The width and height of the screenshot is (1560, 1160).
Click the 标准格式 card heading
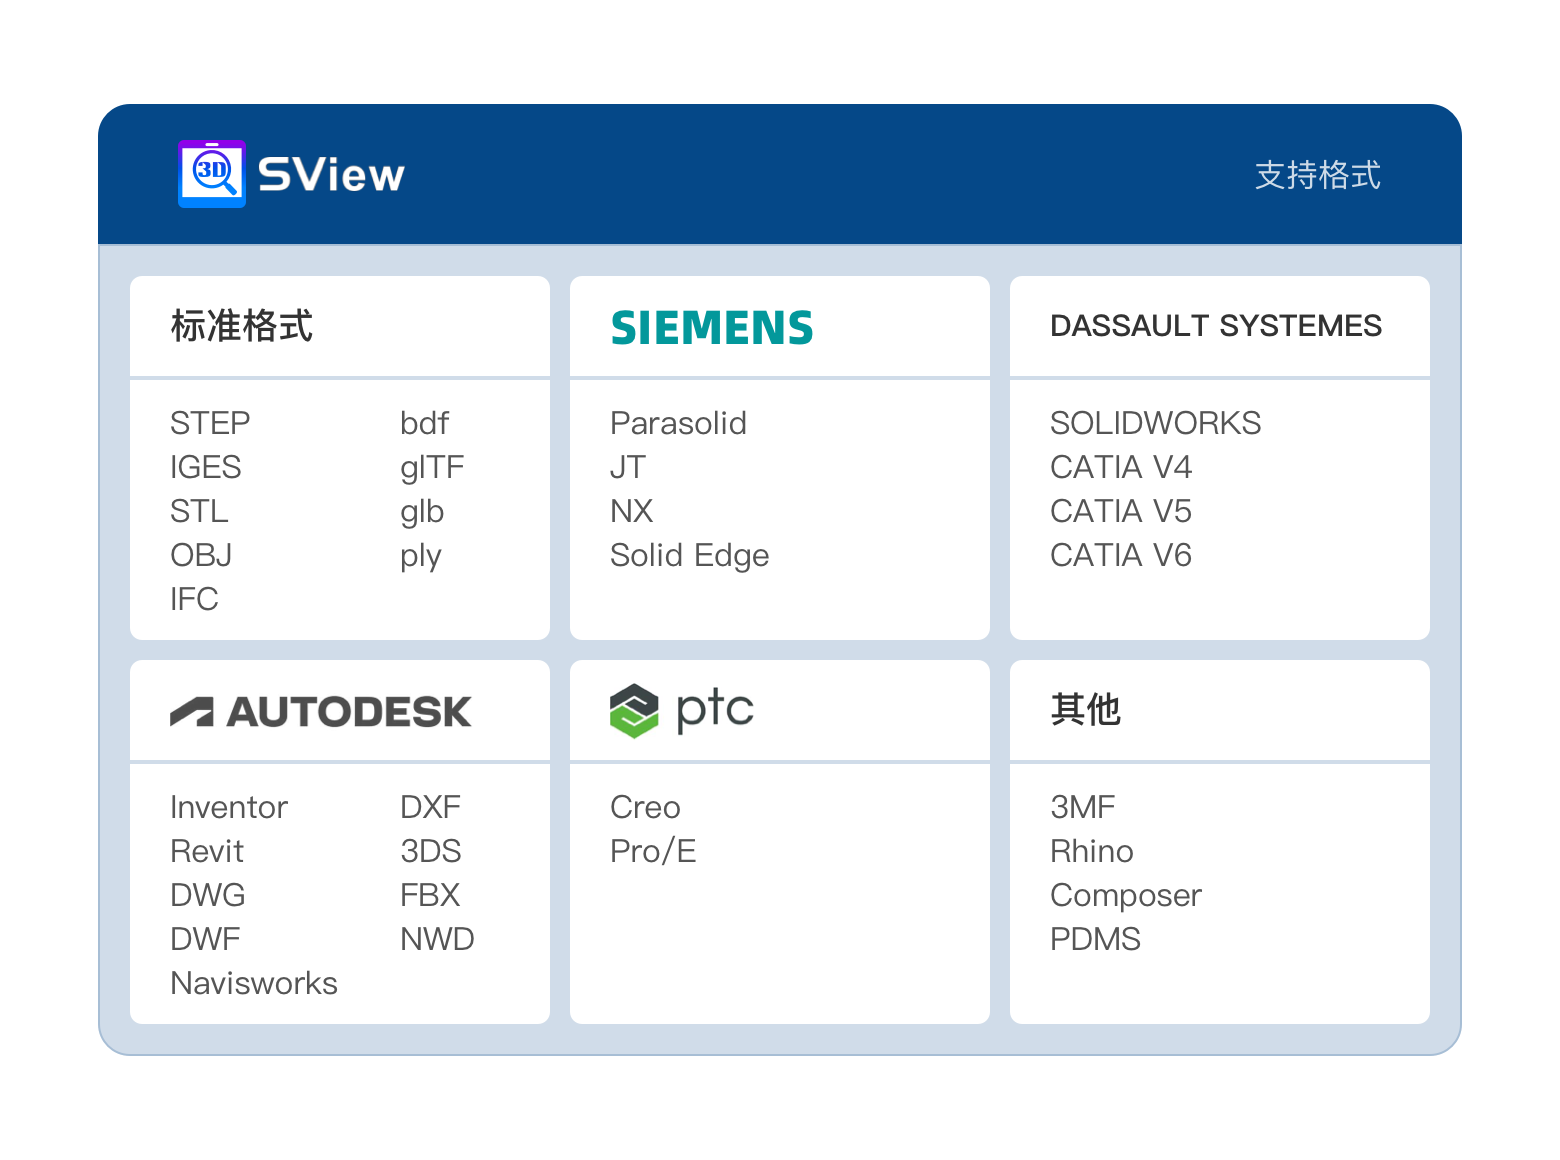tap(242, 326)
